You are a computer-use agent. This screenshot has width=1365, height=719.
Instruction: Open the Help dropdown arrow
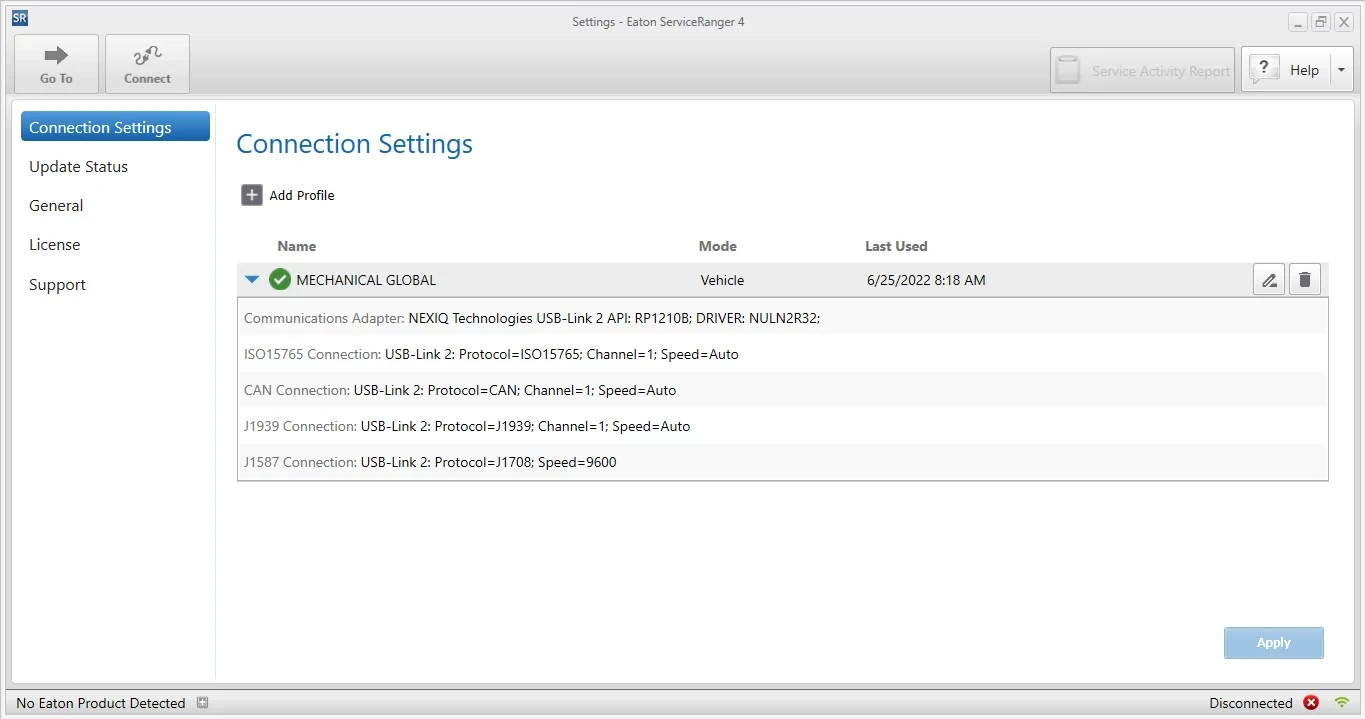[1341, 70]
